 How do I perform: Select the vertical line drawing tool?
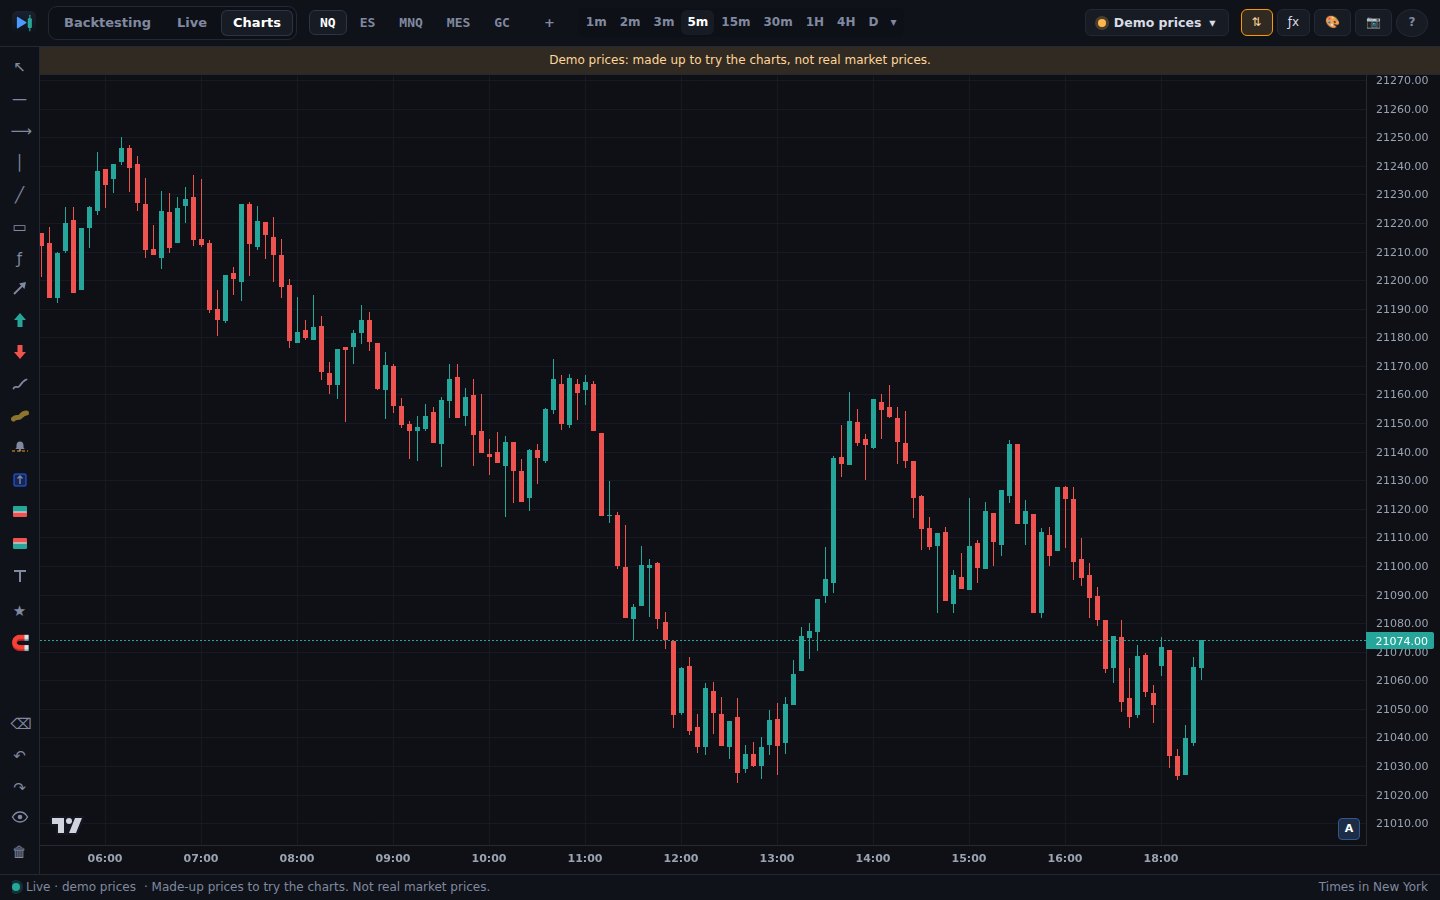tap(19, 163)
